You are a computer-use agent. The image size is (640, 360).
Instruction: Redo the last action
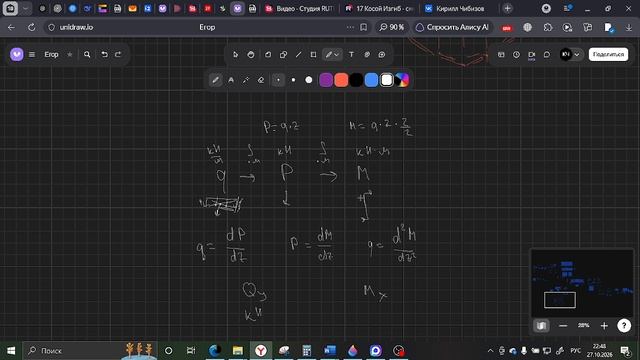click(118, 54)
